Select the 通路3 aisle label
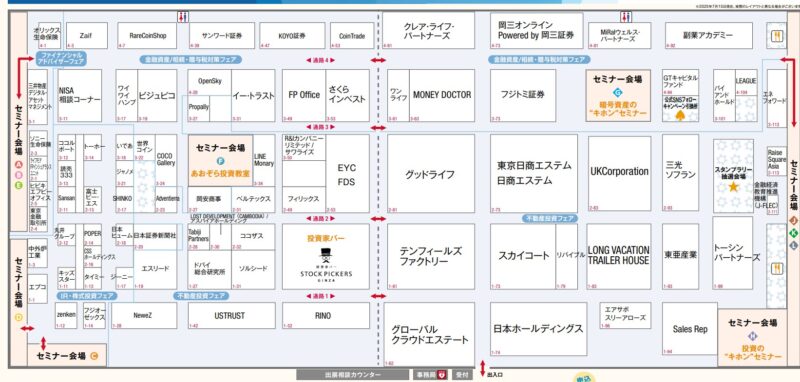 coord(320,126)
